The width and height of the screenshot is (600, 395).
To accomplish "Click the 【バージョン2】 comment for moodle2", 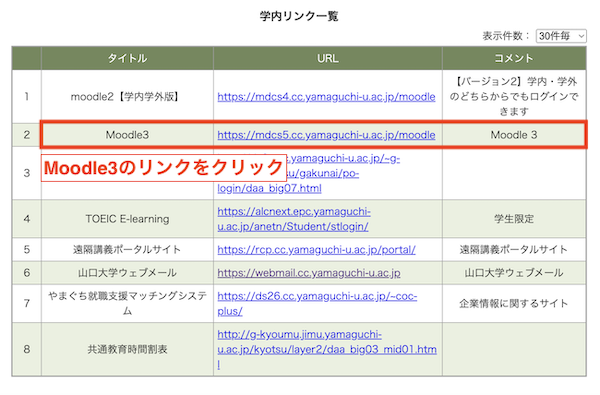I will pos(514,96).
